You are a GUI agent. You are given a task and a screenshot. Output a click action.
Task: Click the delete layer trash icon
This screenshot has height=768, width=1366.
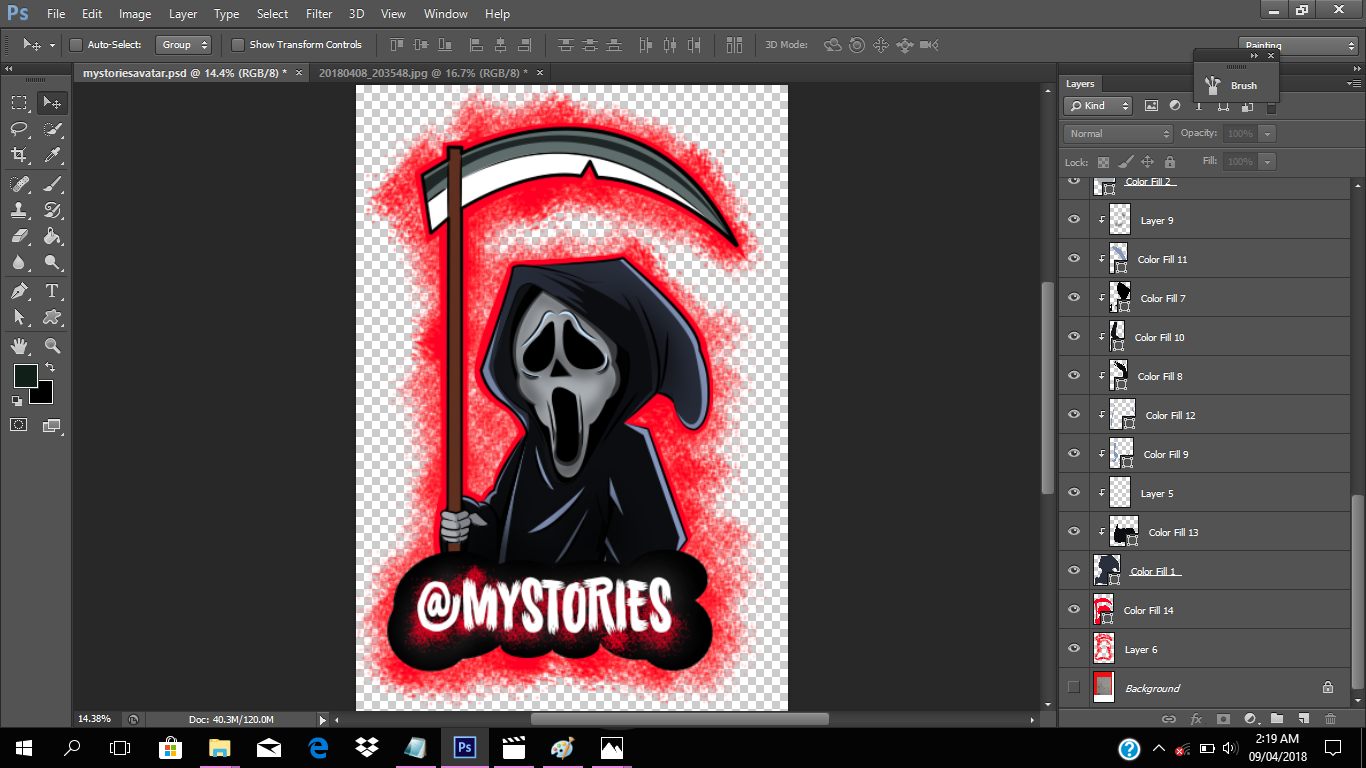coord(1330,718)
